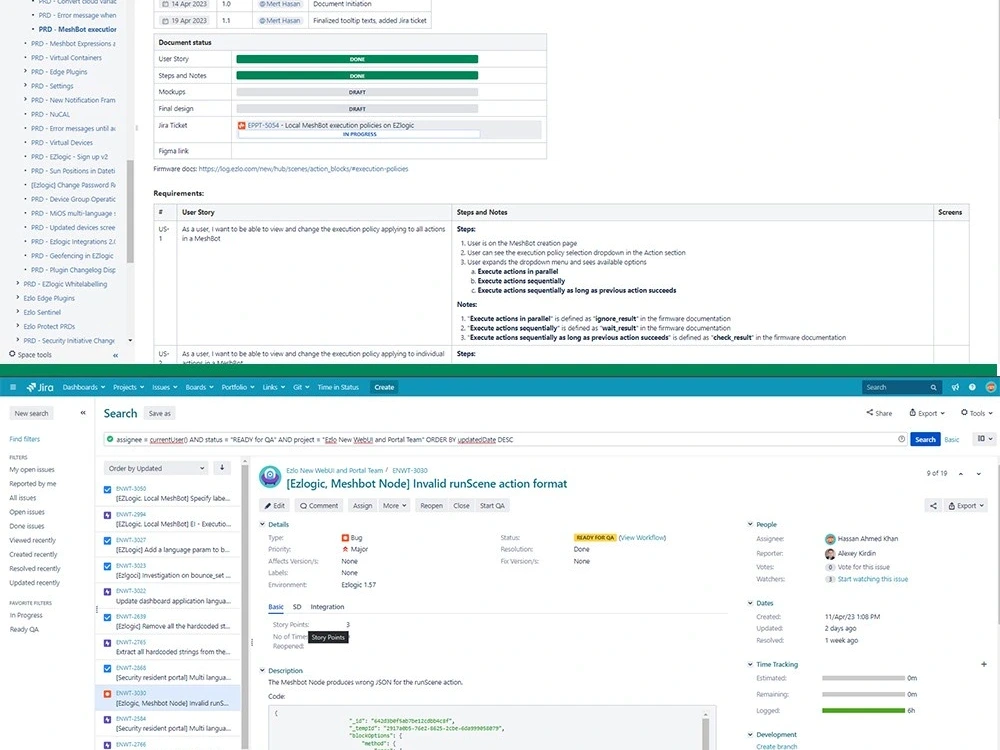Screen dimensions: 1000x750
Task: Click the green Logged time bar
Action: [x=863, y=710]
